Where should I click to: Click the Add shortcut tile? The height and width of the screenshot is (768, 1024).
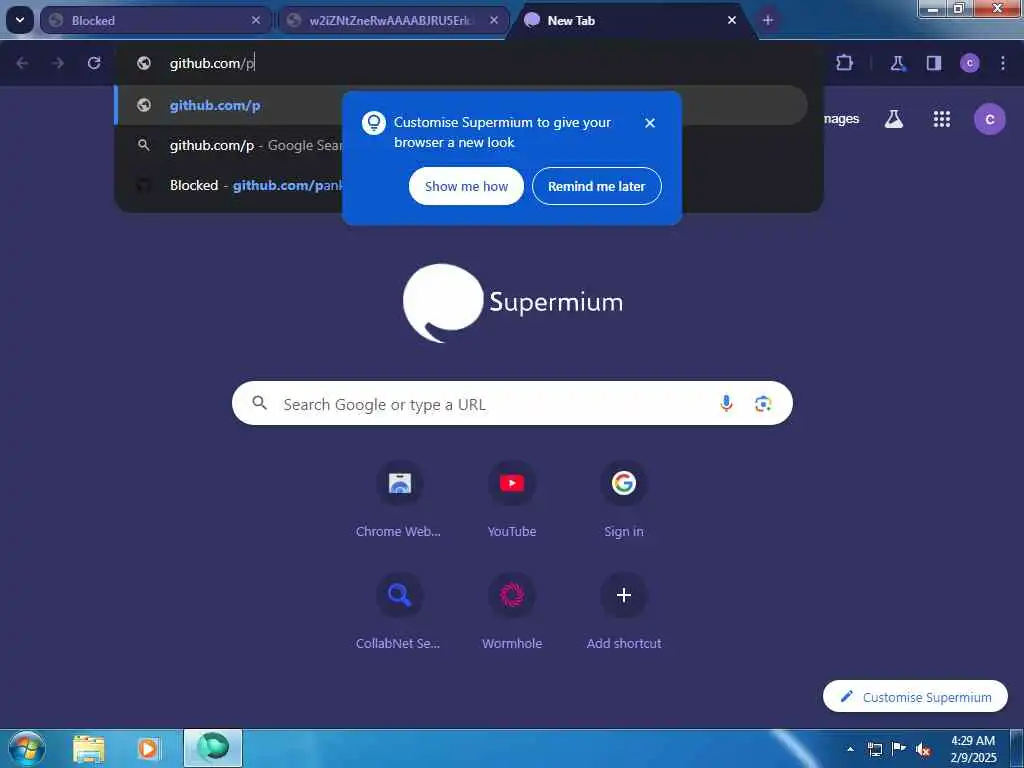click(x=624, y=612)
